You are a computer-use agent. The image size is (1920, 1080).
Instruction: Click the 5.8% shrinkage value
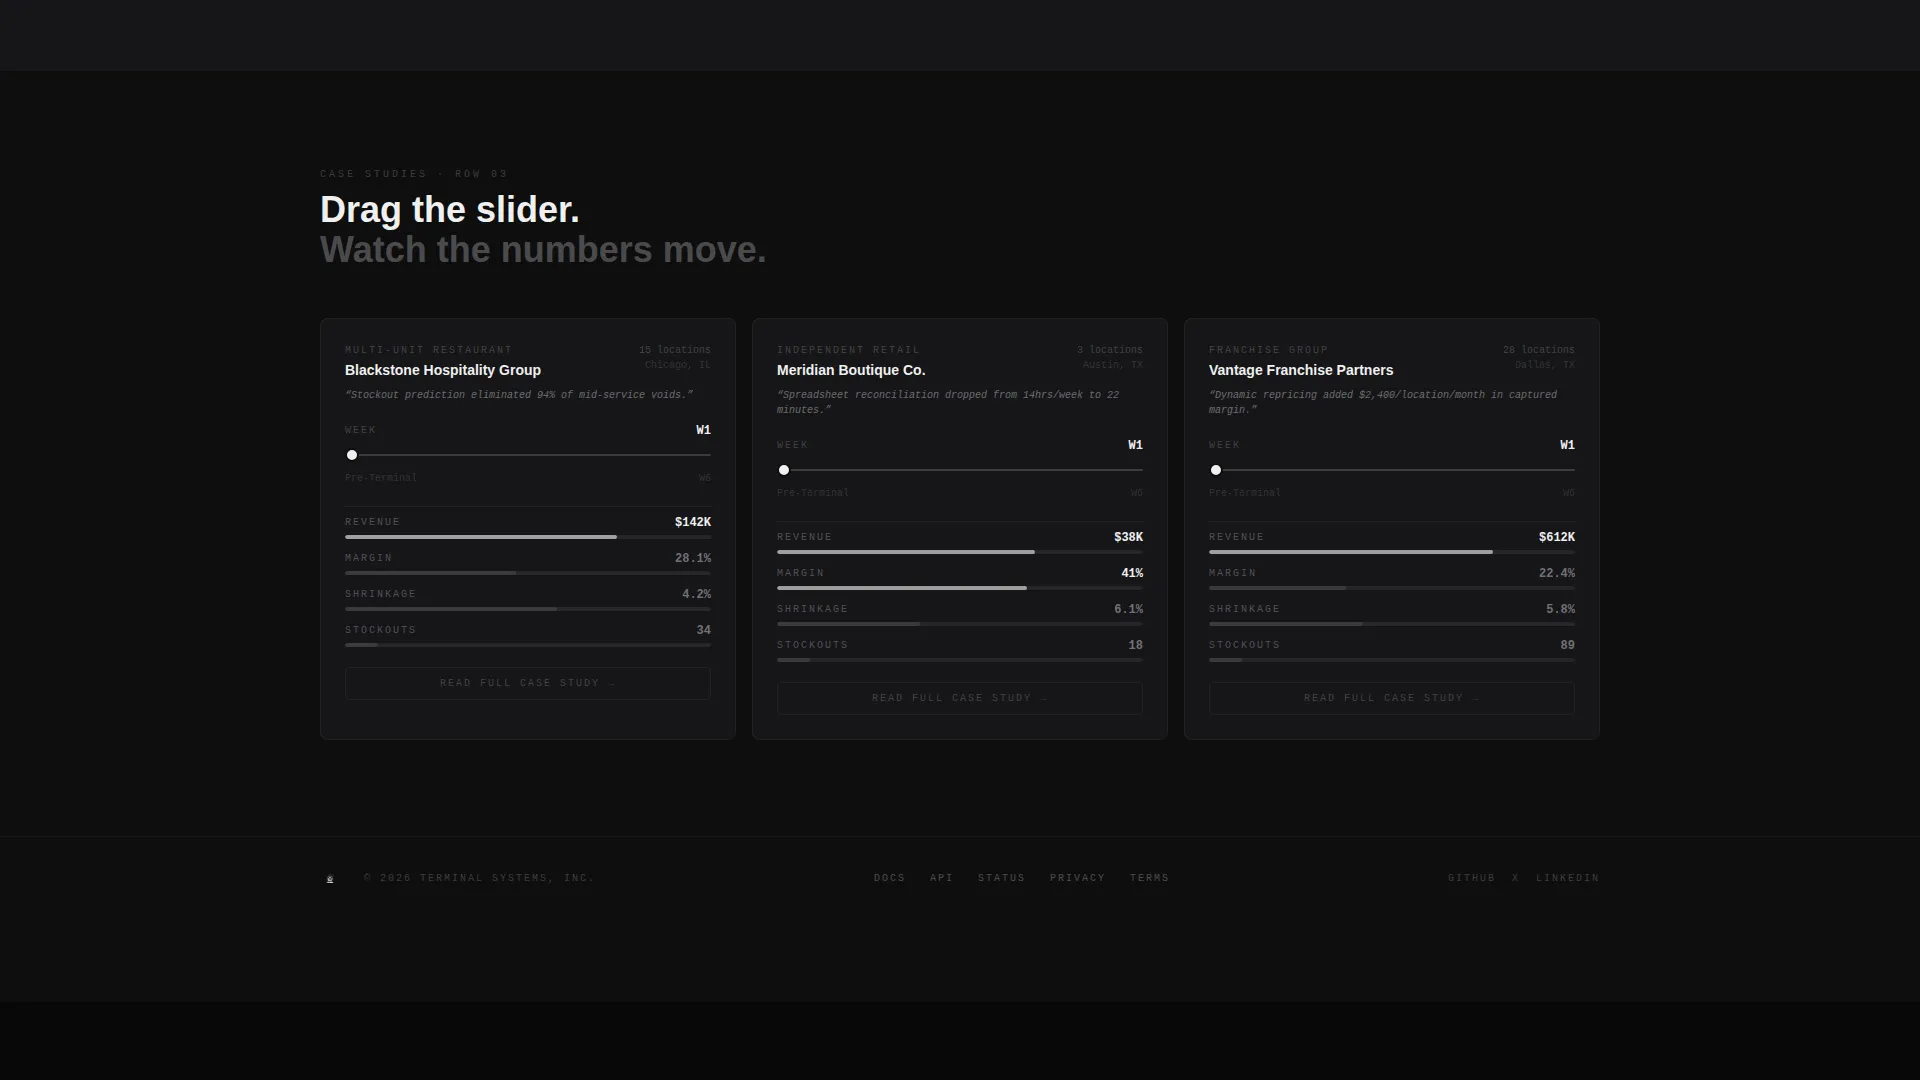1560,609
